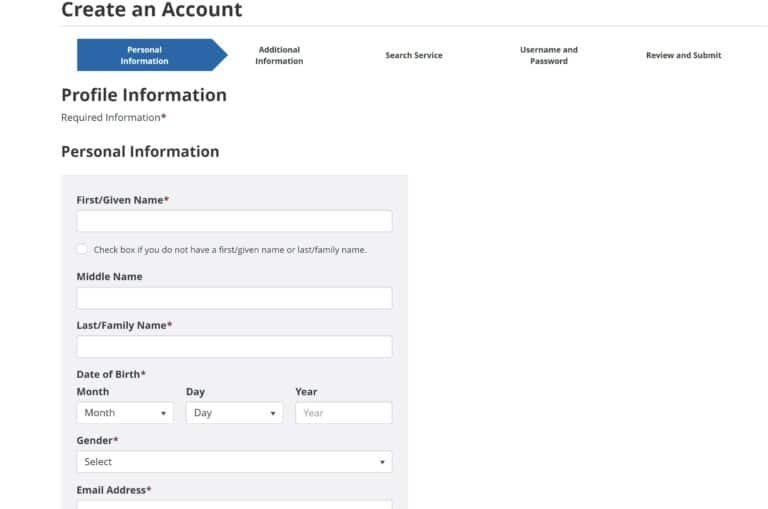Click the First/Given Name input field
Image resolution: width=768 pixels, height=509 pixels.
point(234,221)
